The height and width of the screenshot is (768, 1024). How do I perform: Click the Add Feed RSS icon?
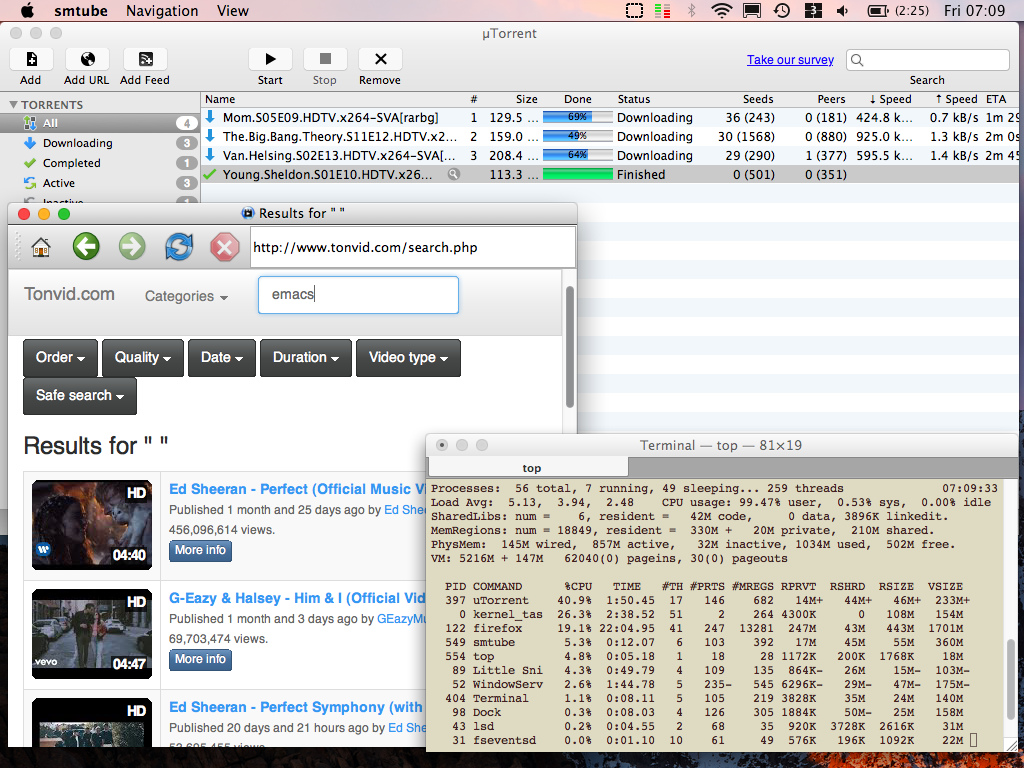tap(145, 59)
